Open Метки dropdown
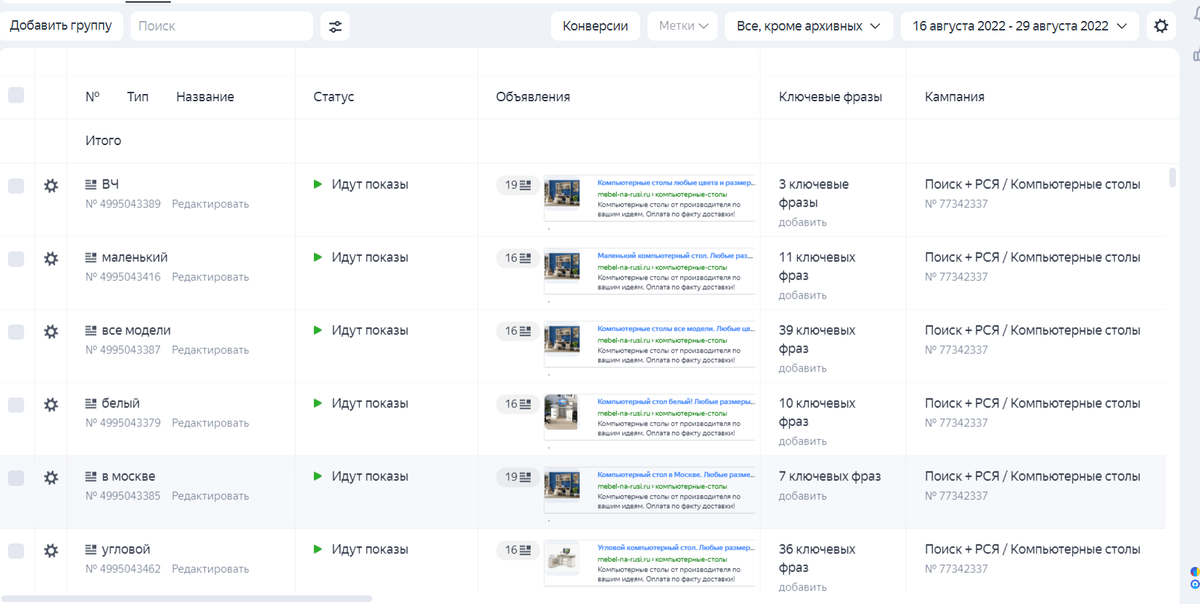The image size is (1200, 604). tap(683, 26)
